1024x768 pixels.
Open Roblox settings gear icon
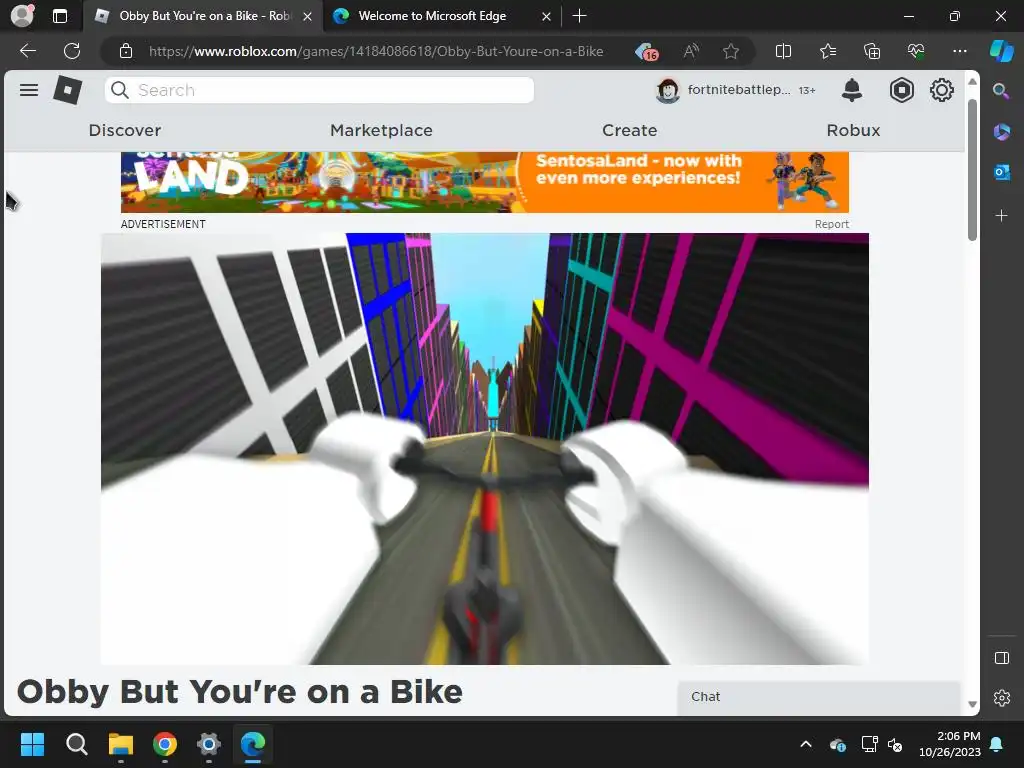pos(942,90)
